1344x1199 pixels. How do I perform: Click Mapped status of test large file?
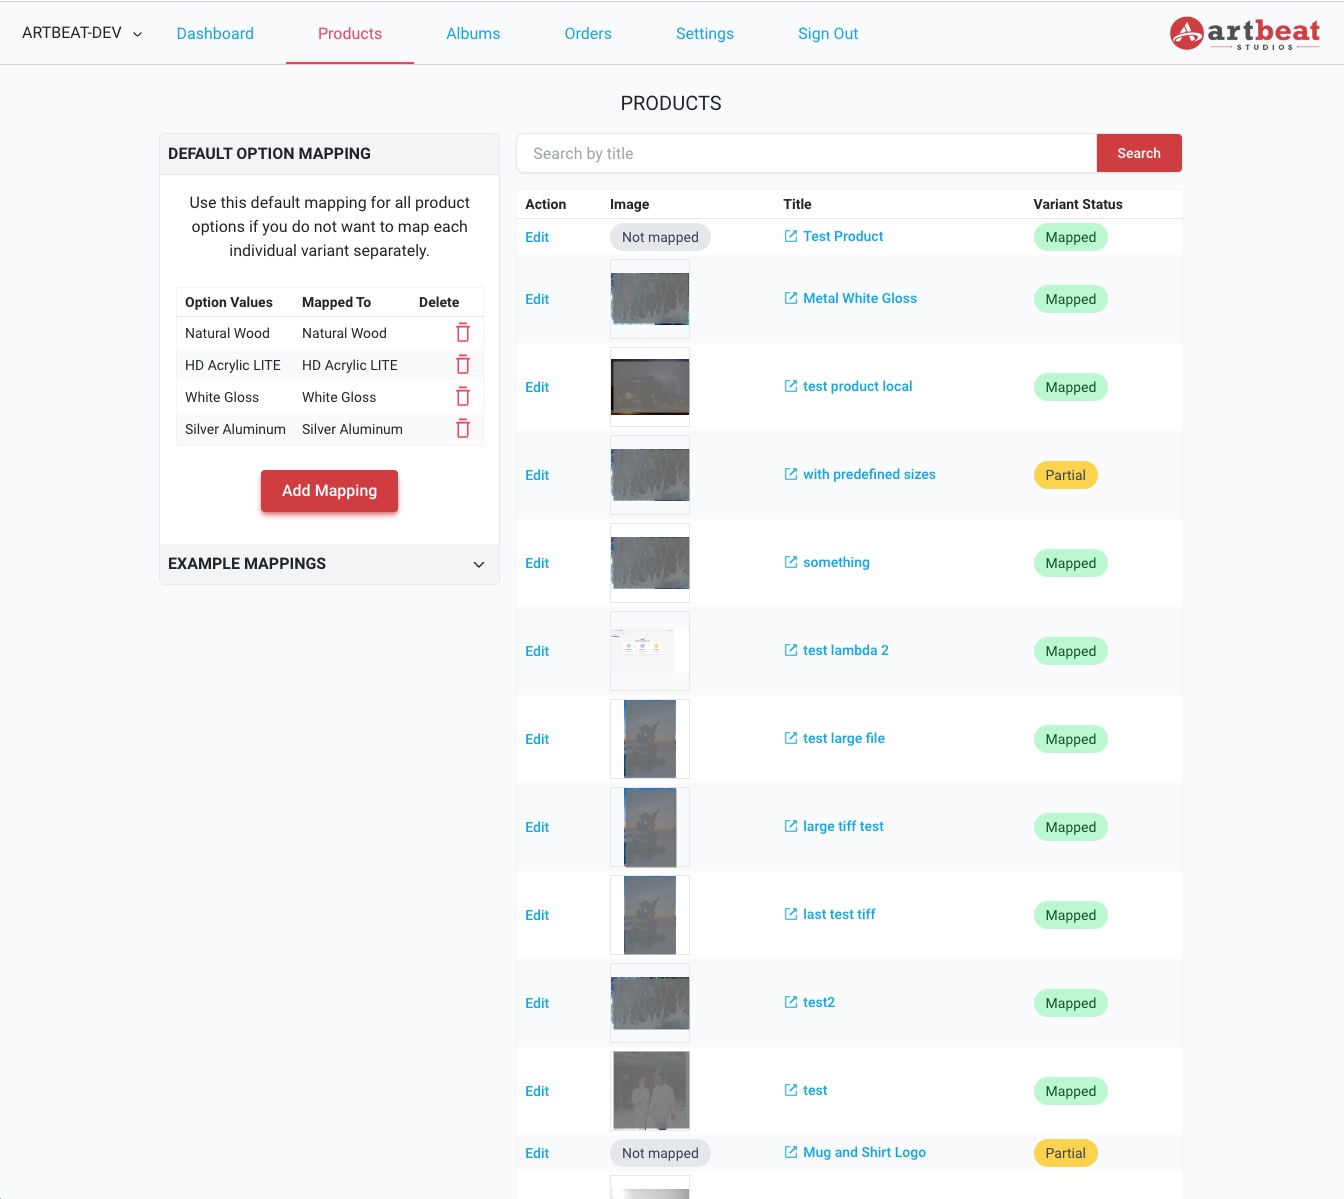point(1070,739)
